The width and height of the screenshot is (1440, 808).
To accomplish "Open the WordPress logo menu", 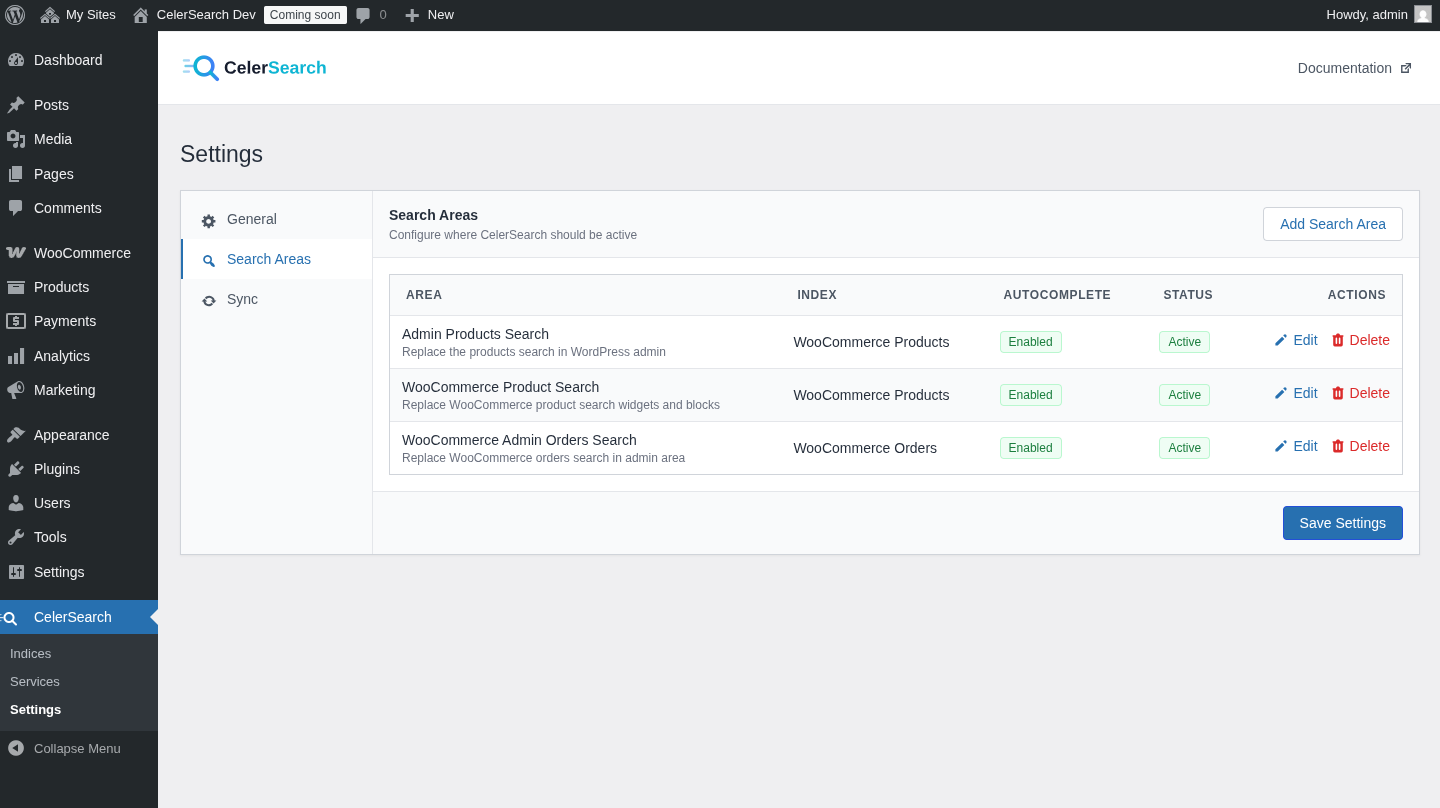I will click(x=15, y=14).
